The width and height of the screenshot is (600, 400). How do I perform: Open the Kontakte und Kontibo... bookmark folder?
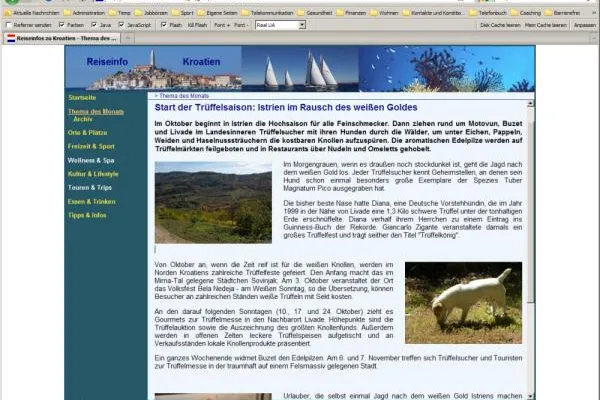pos(434,13)
